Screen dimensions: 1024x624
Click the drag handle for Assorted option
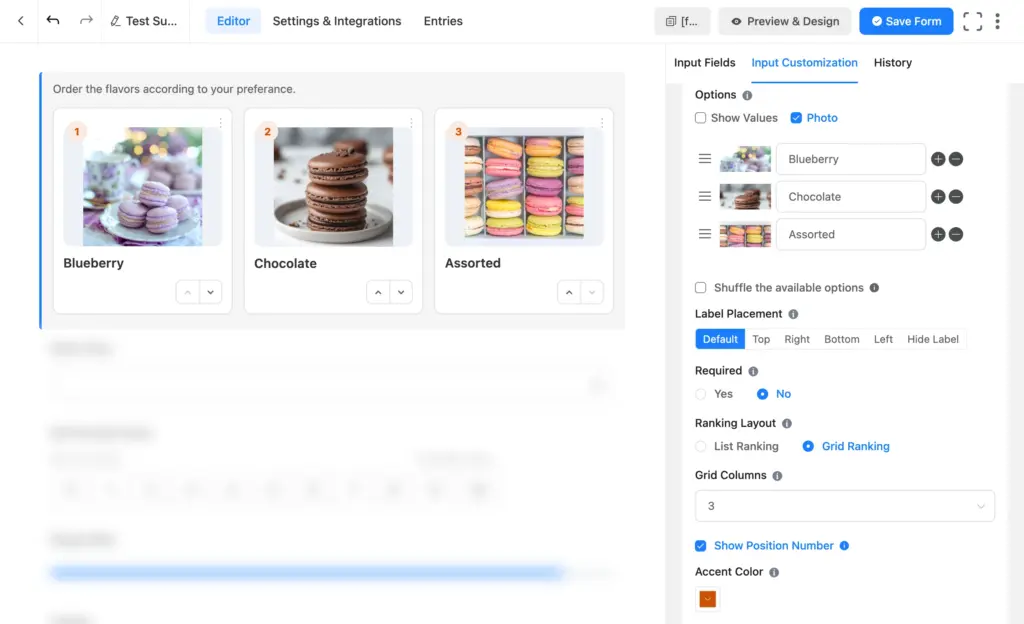click(x=705, y=234)
